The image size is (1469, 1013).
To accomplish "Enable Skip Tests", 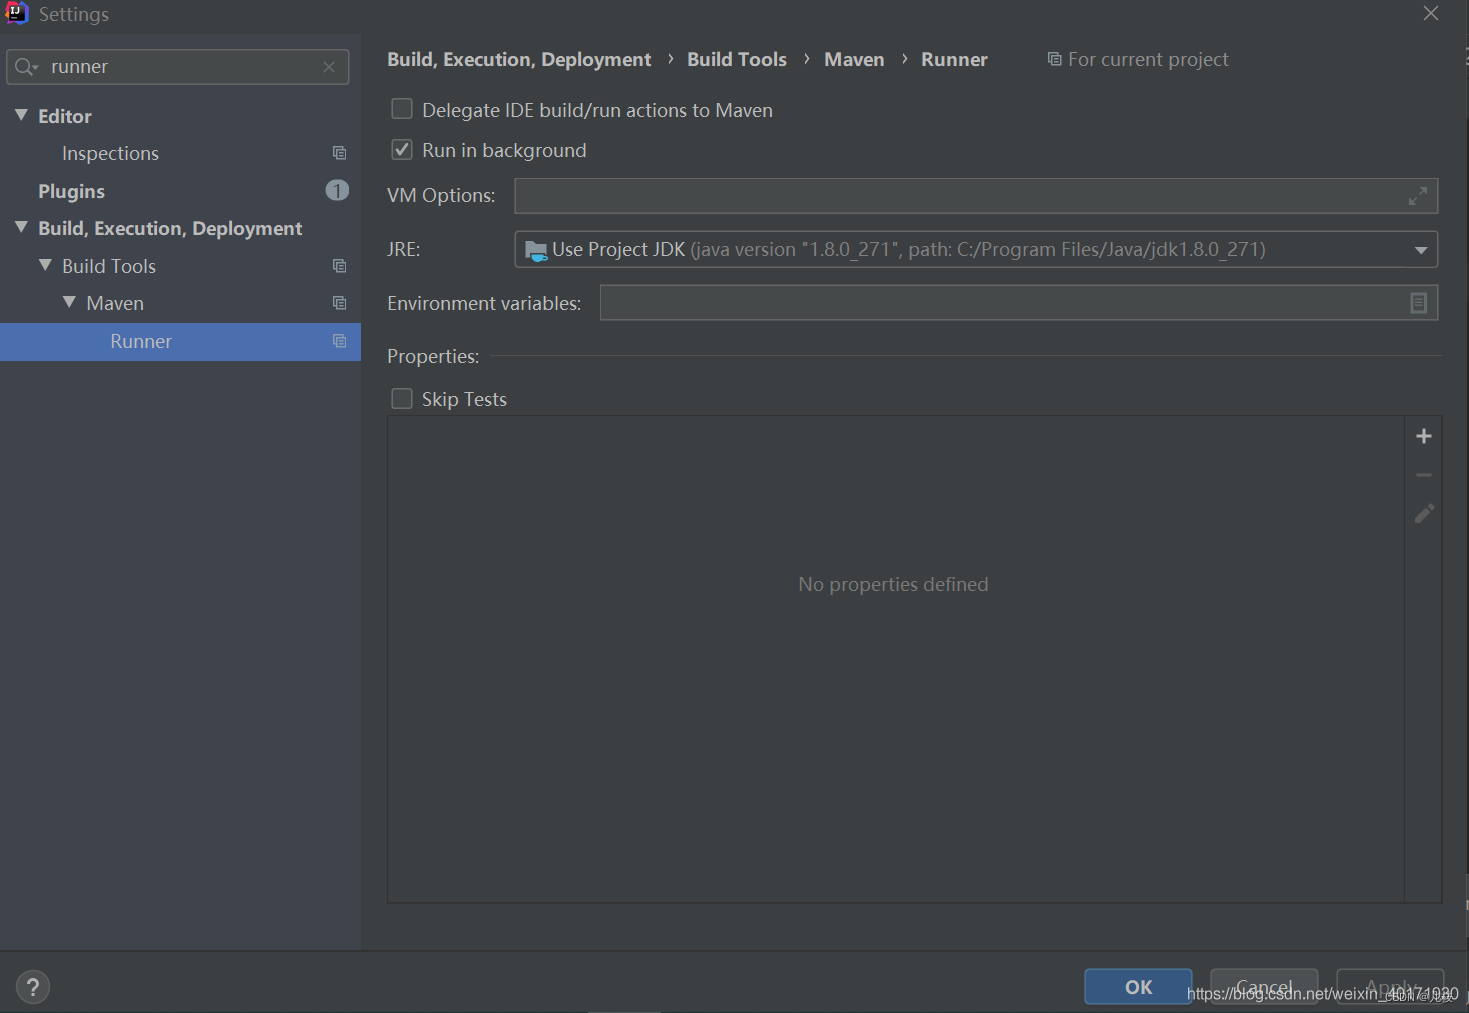I will (x=401, y=398).
